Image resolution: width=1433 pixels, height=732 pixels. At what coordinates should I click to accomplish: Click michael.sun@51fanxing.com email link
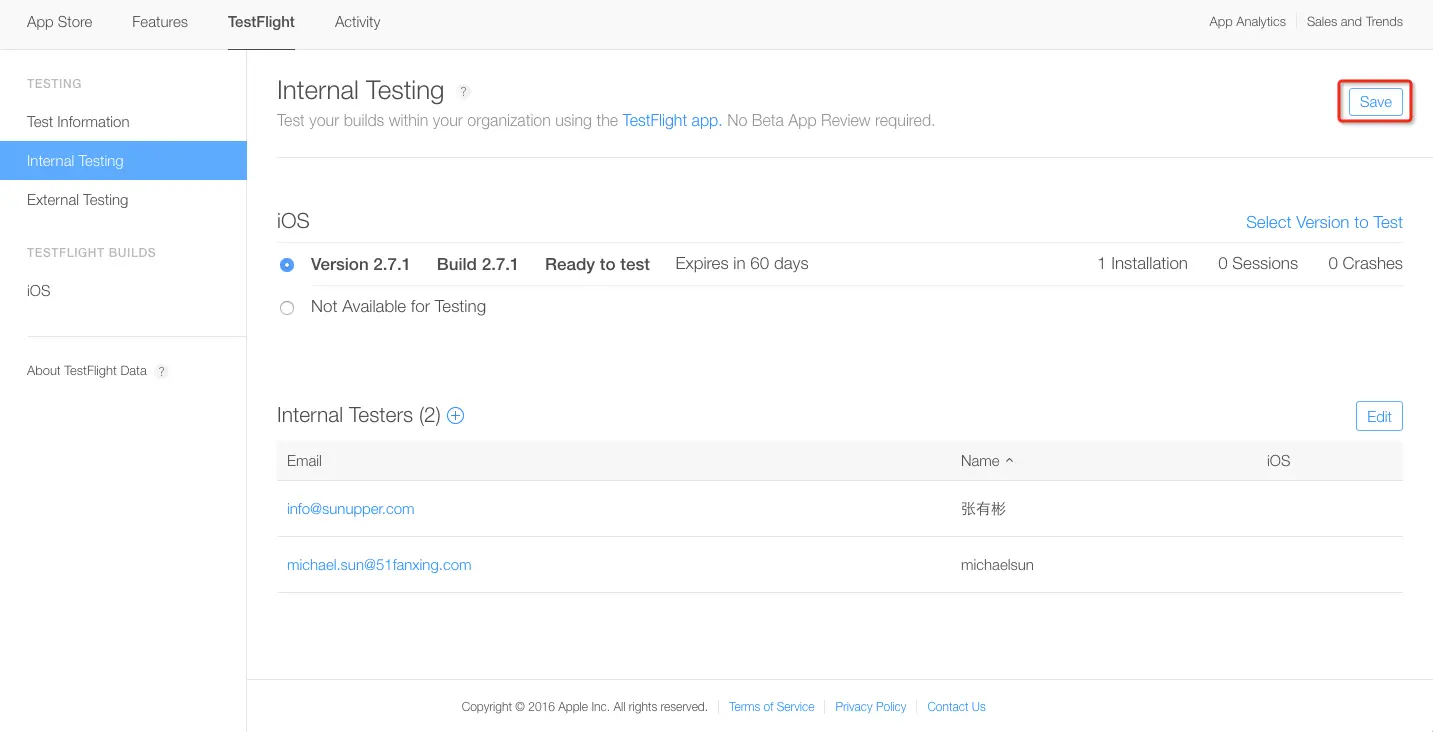click(x=379, y=565)
